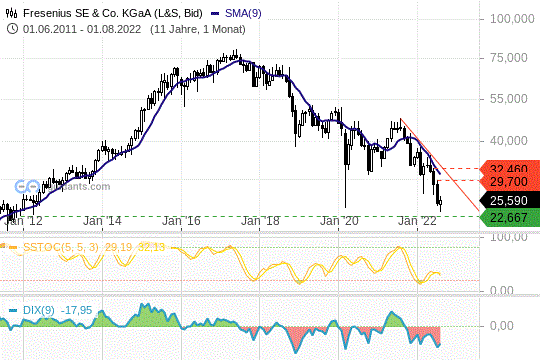Click the candlestick chart type icon
Image resolution: width=540 pixels, height=360 pixels.
click(11, 13)
